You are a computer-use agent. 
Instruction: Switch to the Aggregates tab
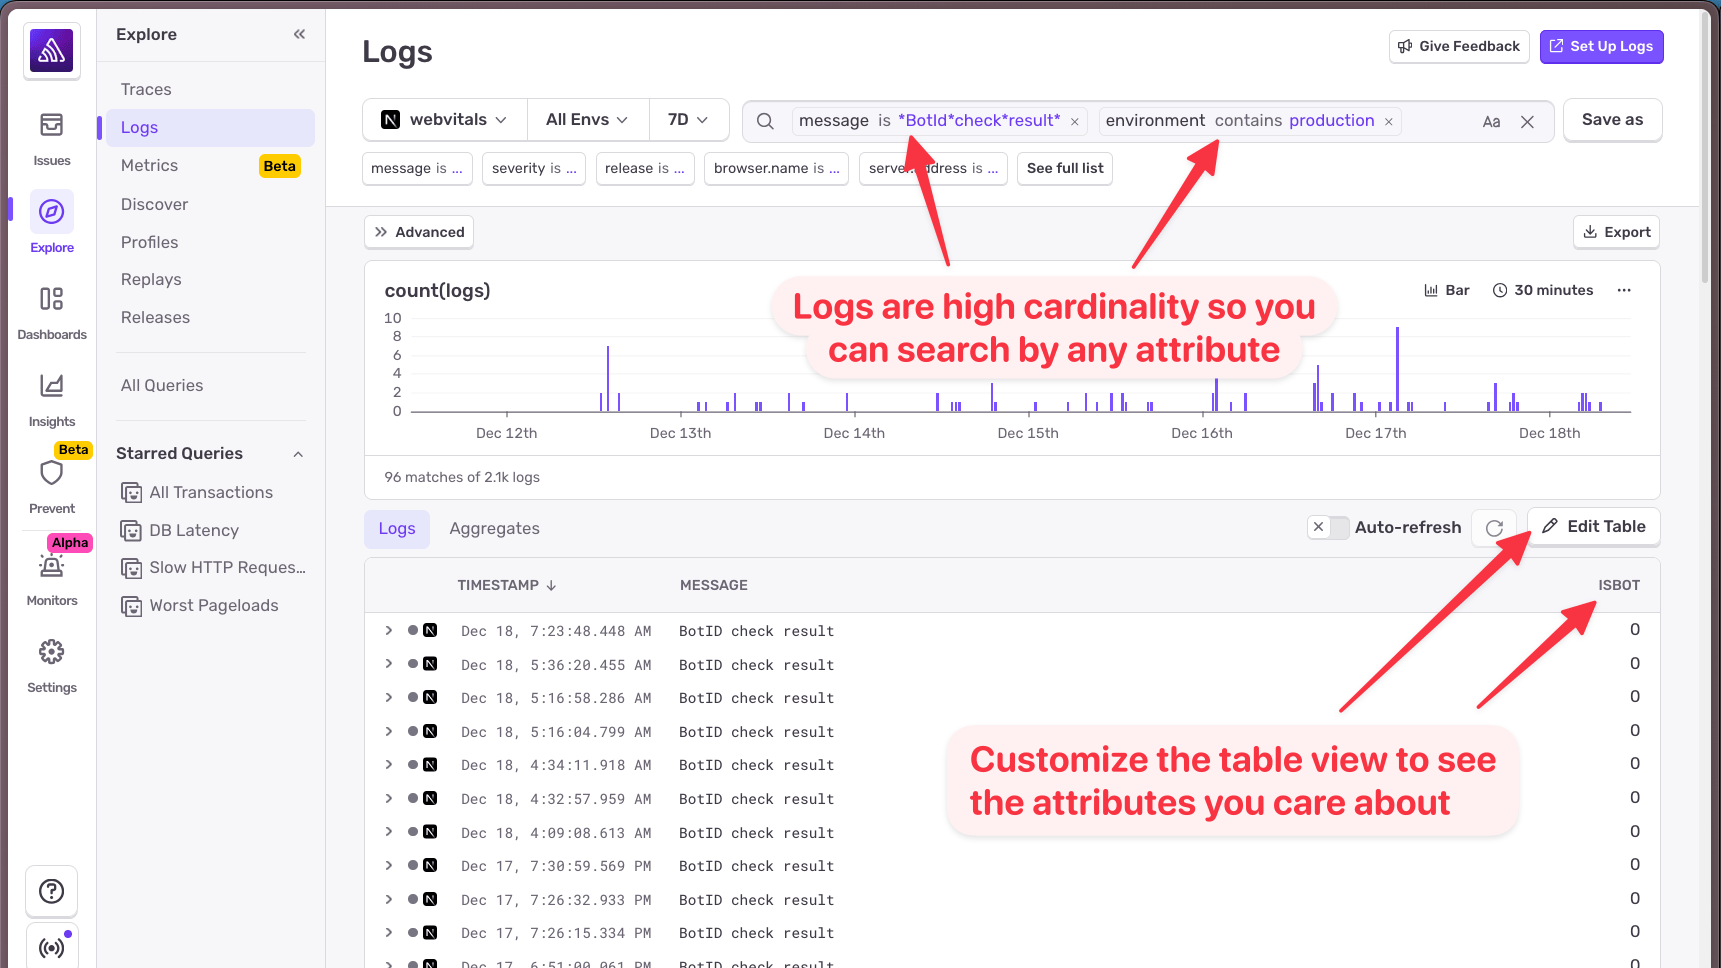[494, 528]
